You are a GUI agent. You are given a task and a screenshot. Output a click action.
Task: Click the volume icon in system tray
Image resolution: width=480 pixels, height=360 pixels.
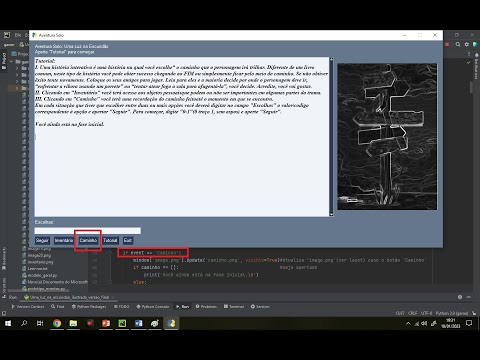coord(424,323)
